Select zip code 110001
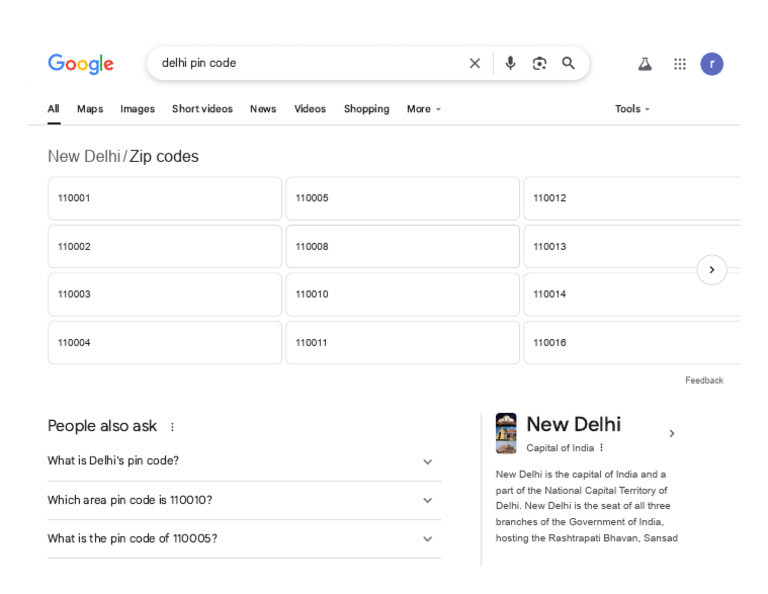 coord(165,199)
